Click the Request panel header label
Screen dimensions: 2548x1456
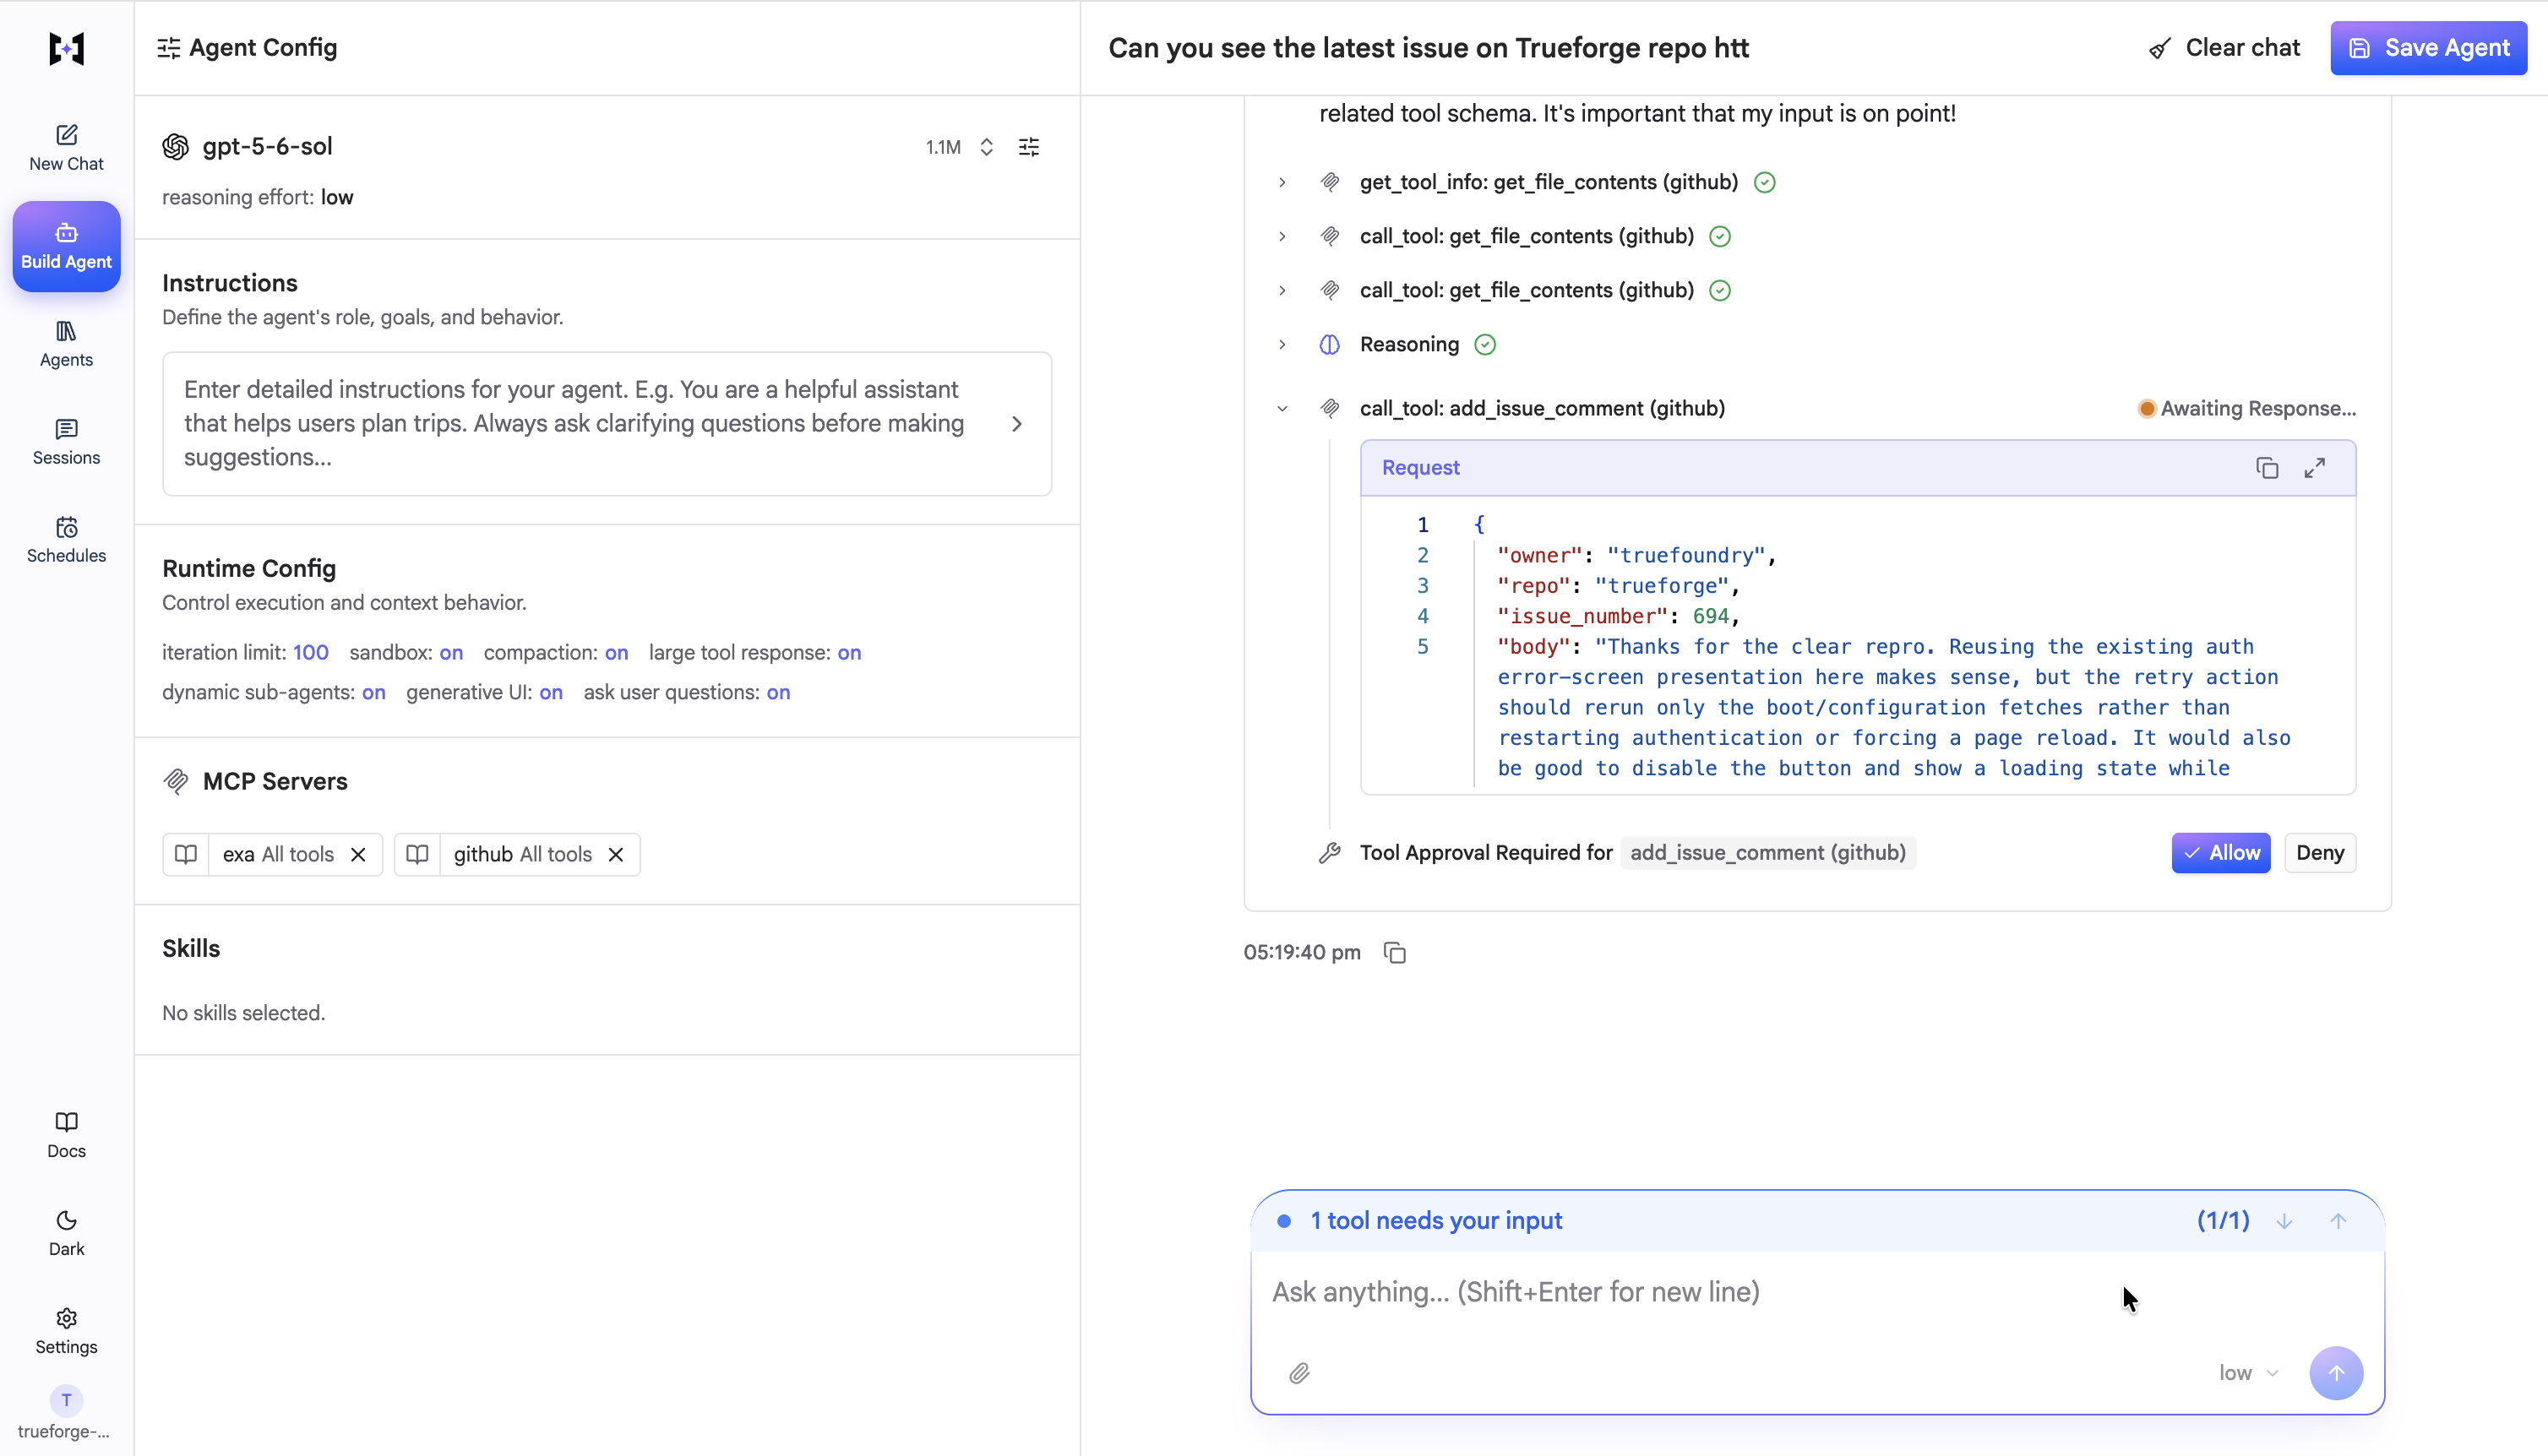[1420, 467]
